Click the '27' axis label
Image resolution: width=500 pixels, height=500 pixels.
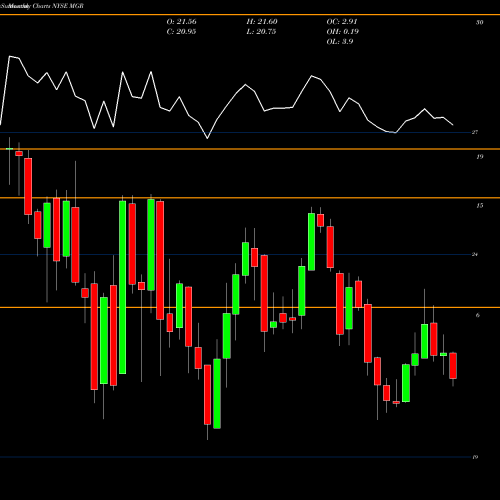point(475,132)
